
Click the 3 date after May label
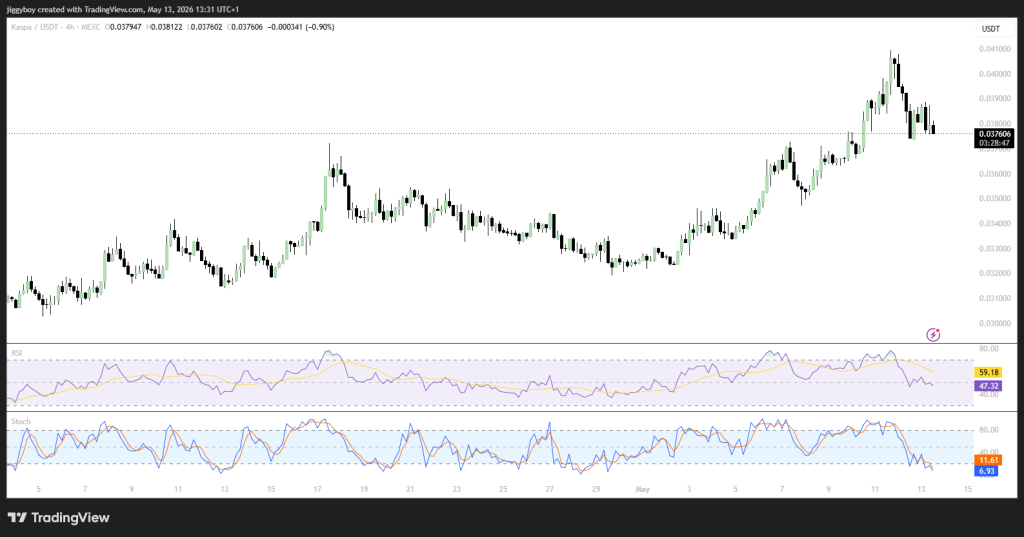pos(689,489)
